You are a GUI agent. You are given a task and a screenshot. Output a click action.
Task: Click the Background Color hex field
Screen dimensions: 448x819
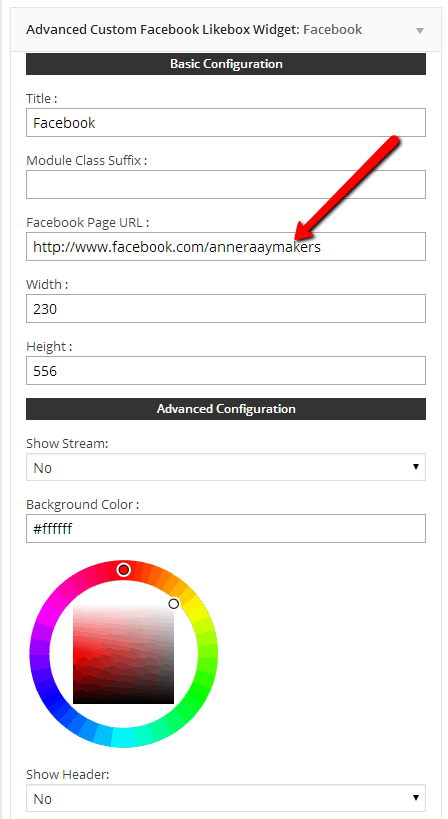(226, 529)
